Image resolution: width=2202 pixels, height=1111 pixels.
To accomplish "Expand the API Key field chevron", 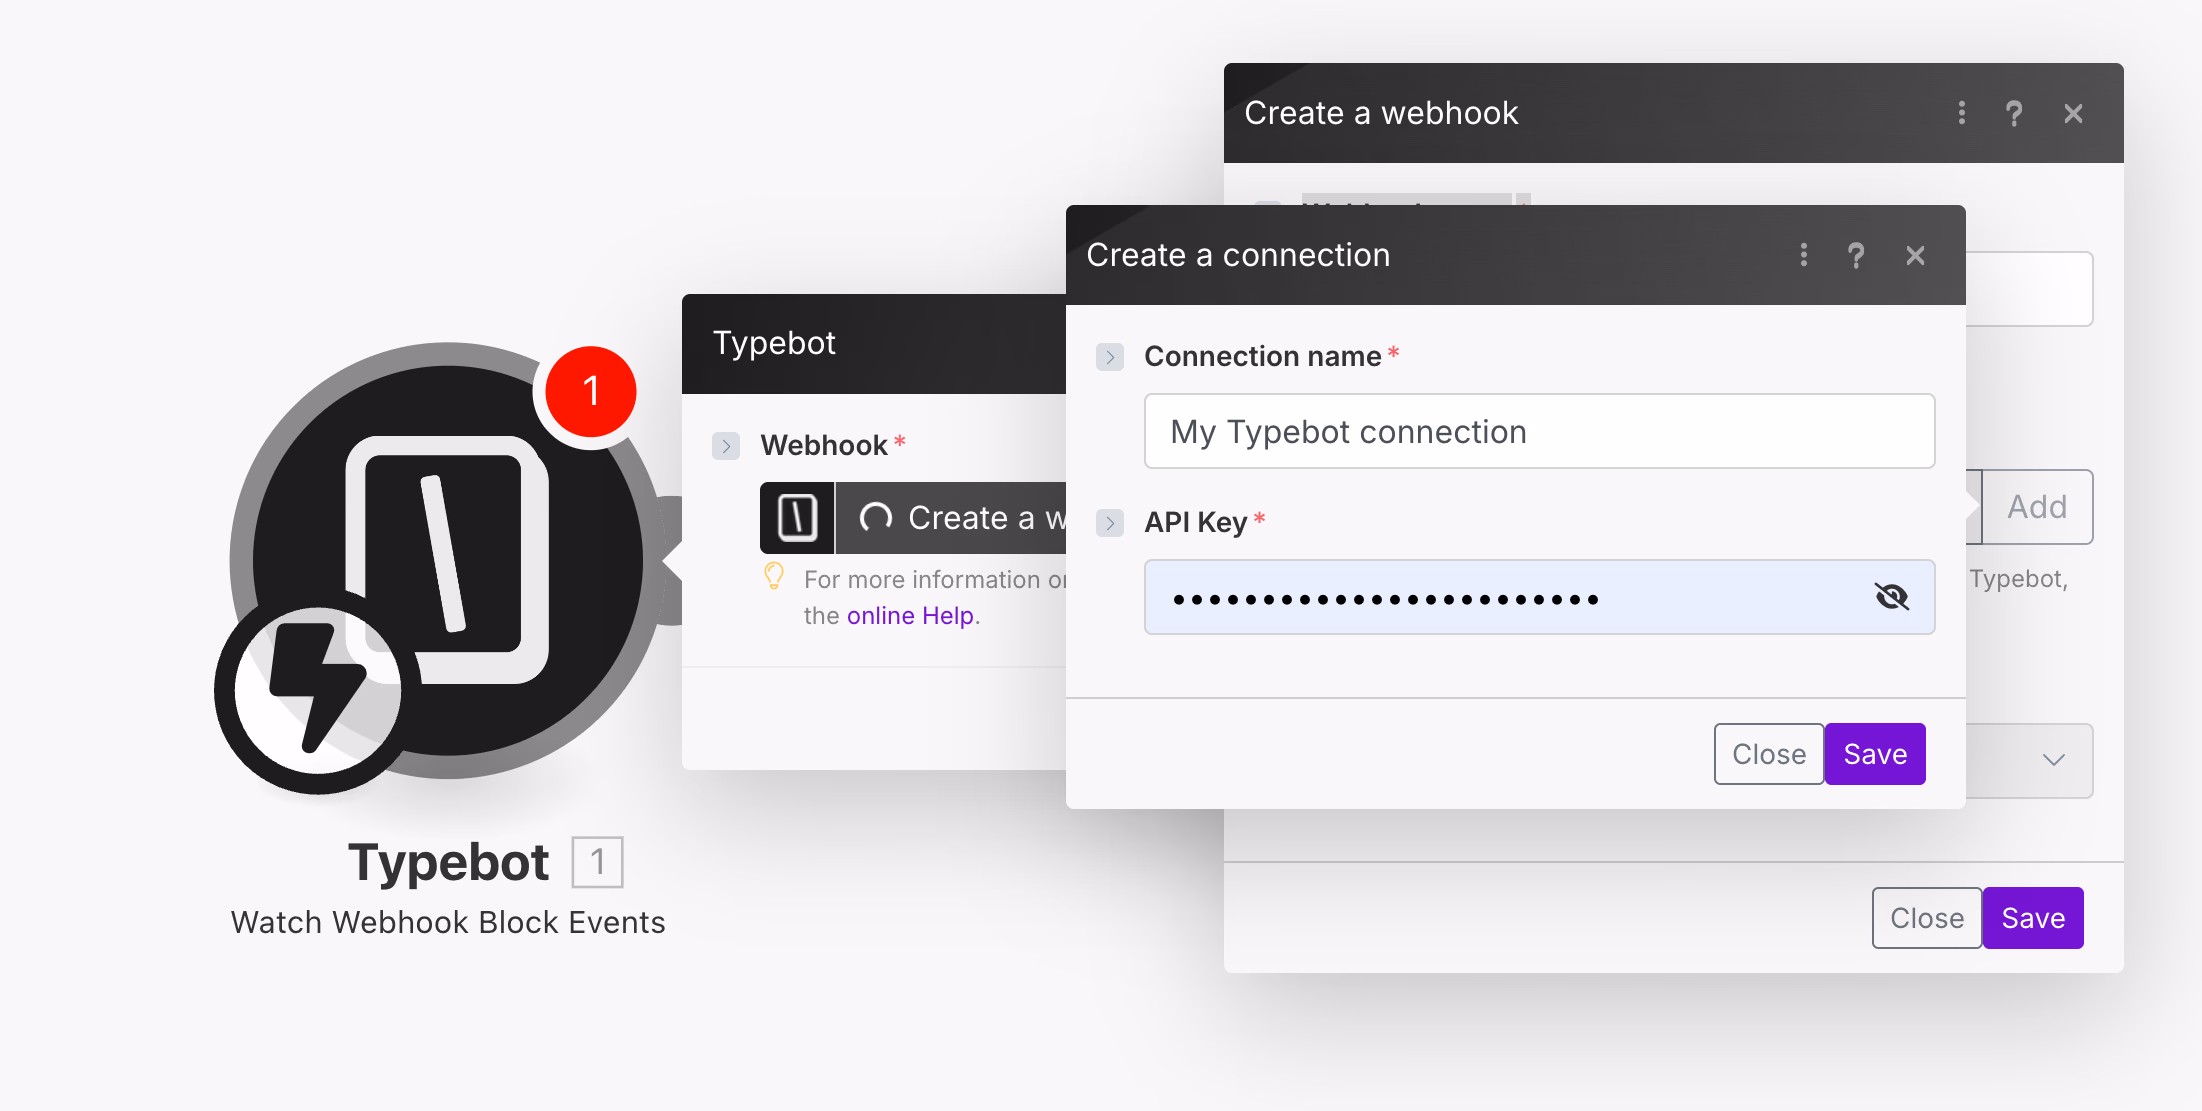I will [1110, 523].
